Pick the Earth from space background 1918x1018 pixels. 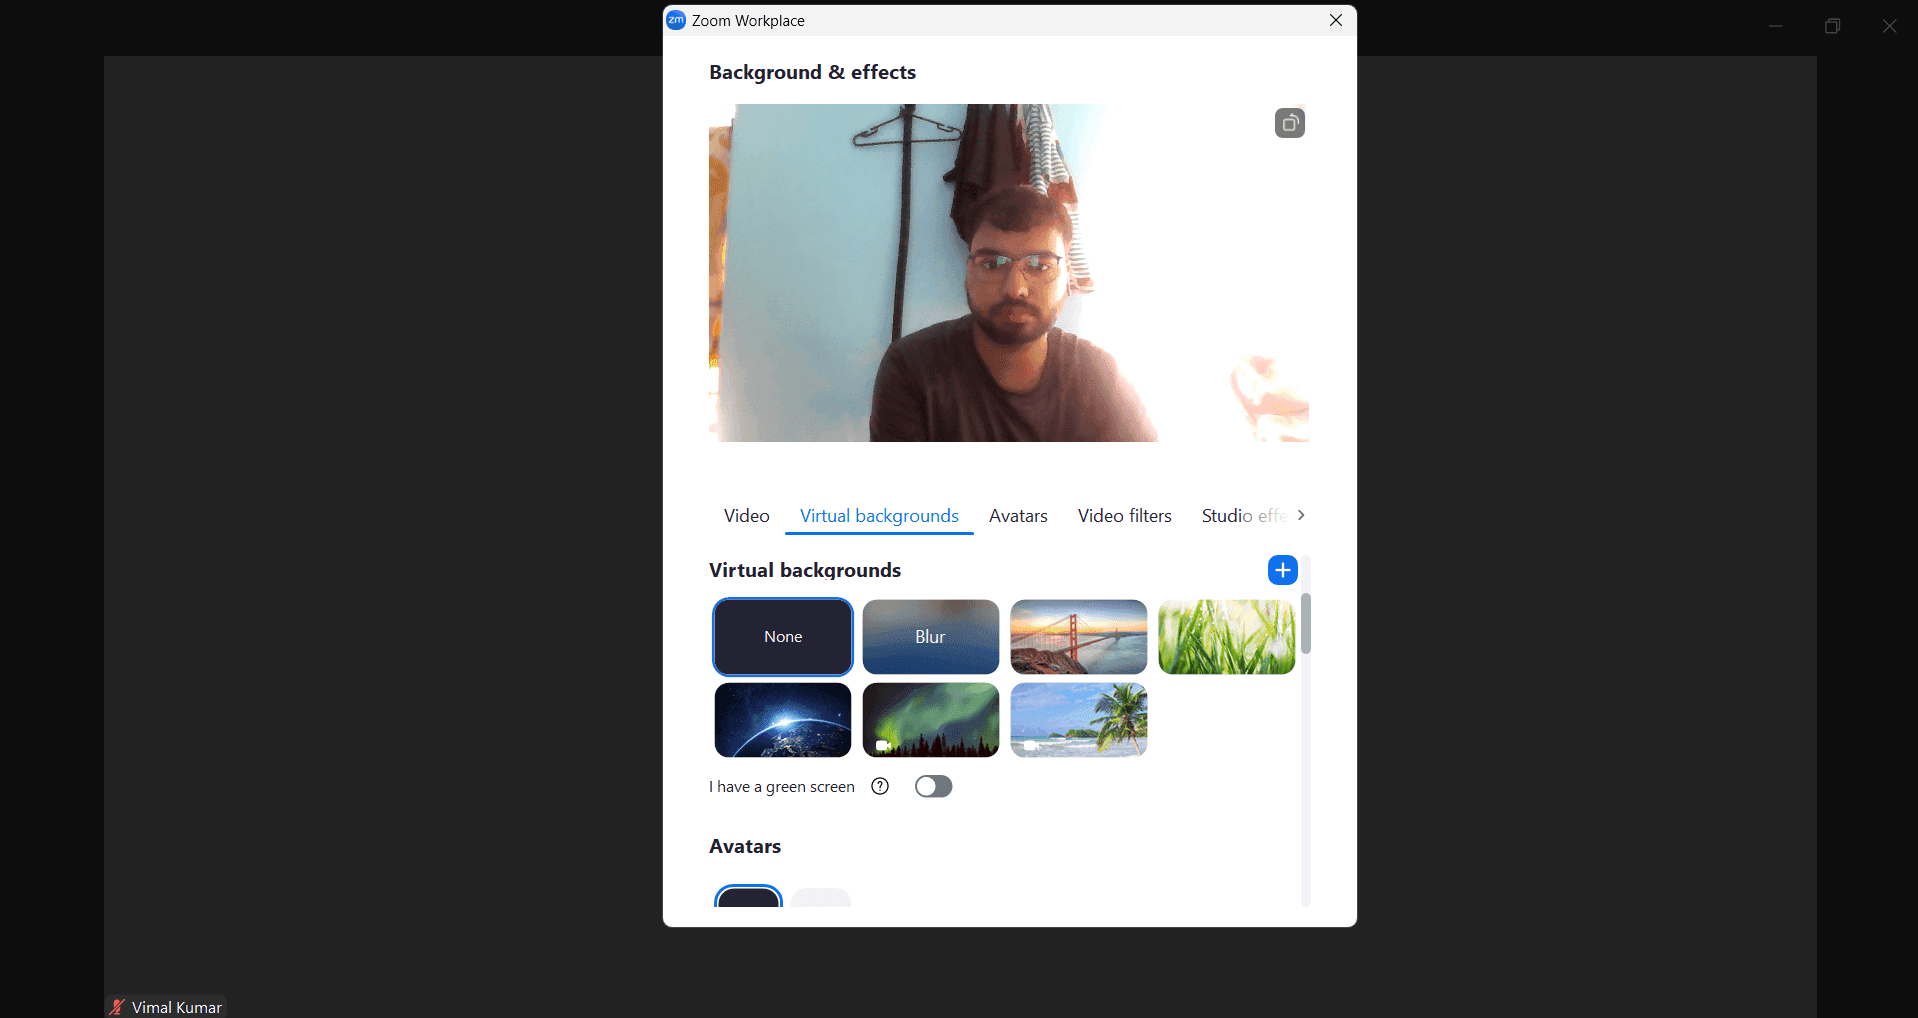pos(783,720)
